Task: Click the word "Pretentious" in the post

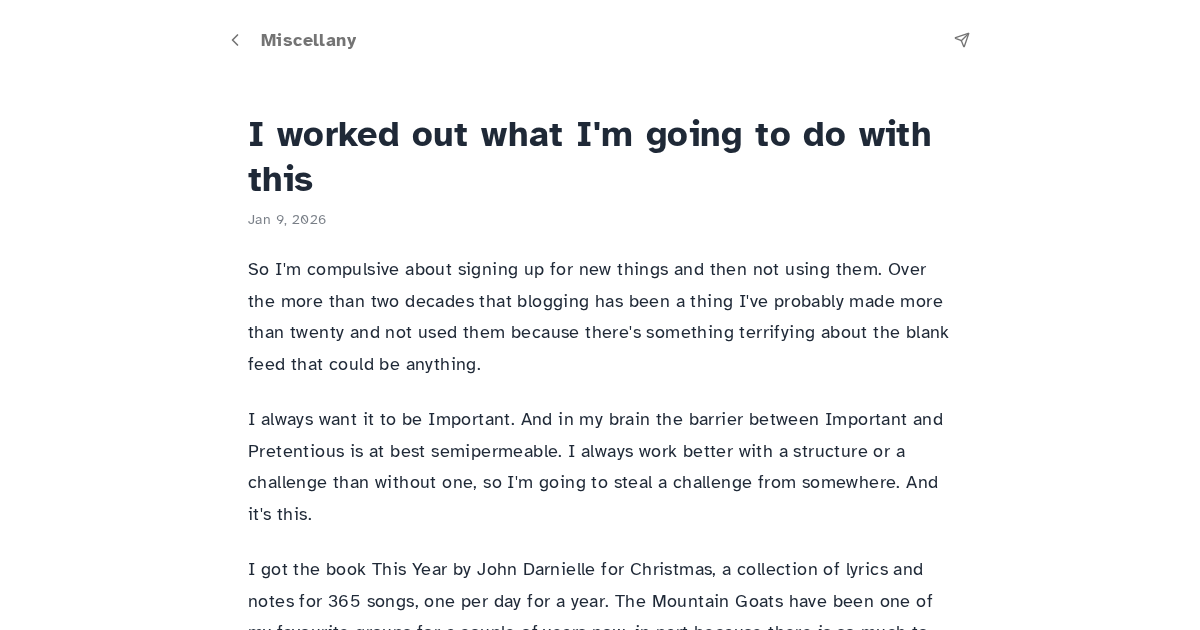Action: (297, 451)
